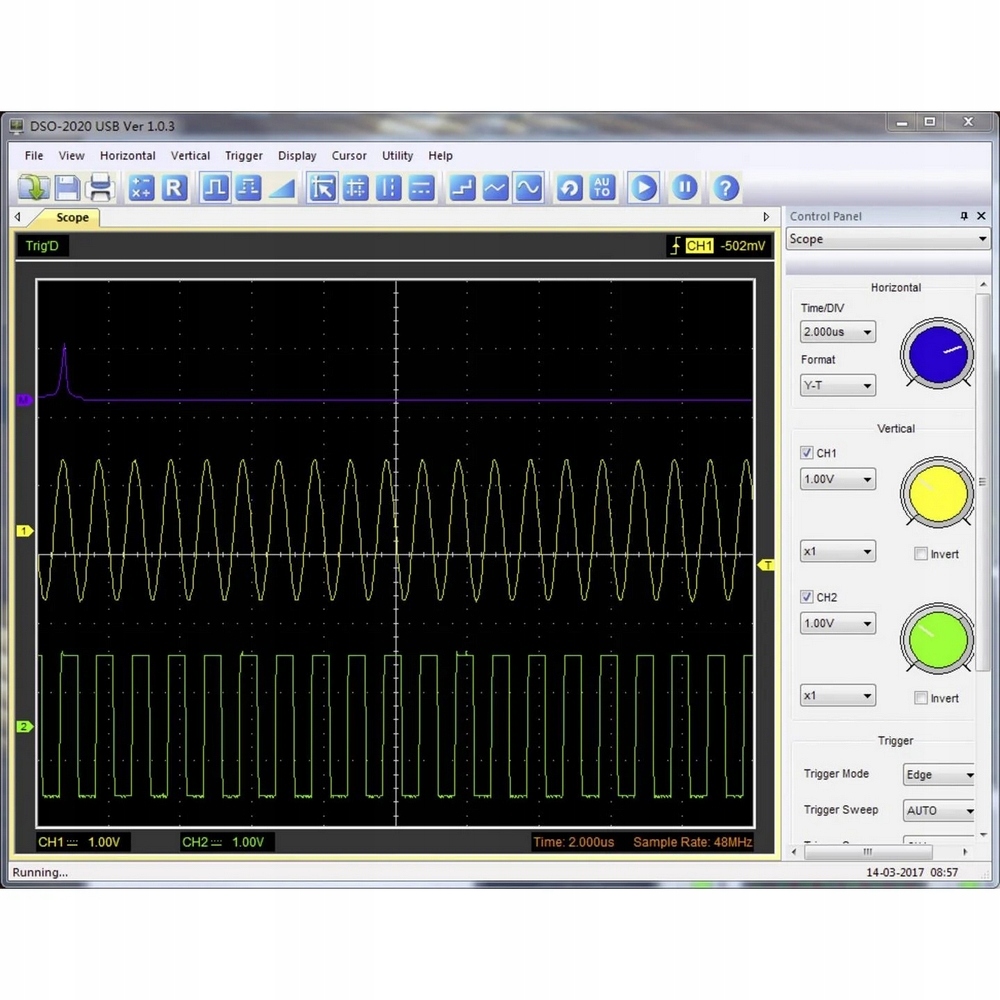Open the Utility menu
1000x1000 pixels.
point(397,155)
